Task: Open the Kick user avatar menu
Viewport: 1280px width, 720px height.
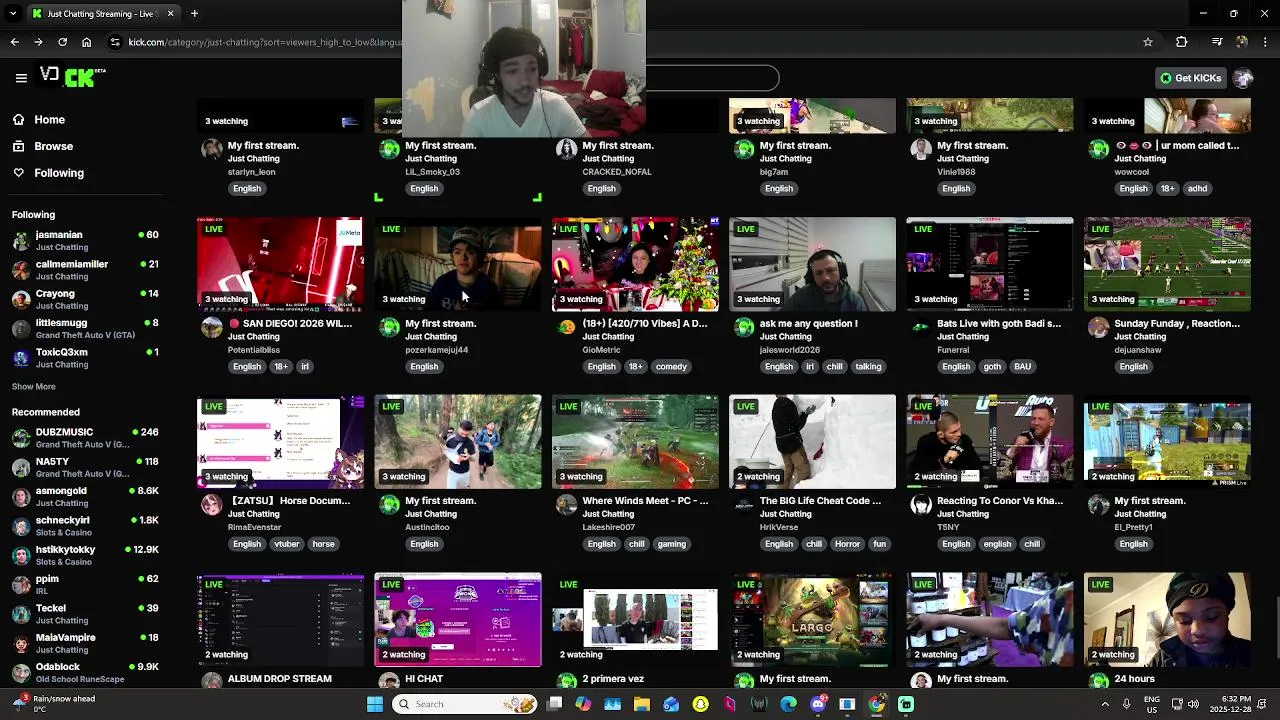Action: coord(1243,78)
